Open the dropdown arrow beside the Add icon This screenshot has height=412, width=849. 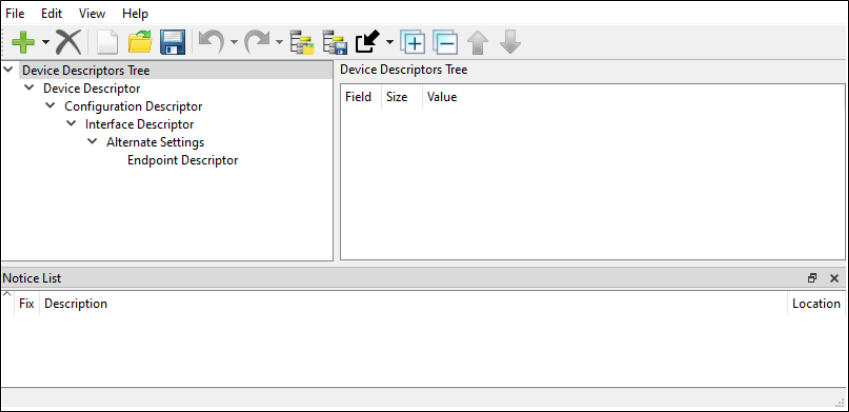click(x=45, y=43)
